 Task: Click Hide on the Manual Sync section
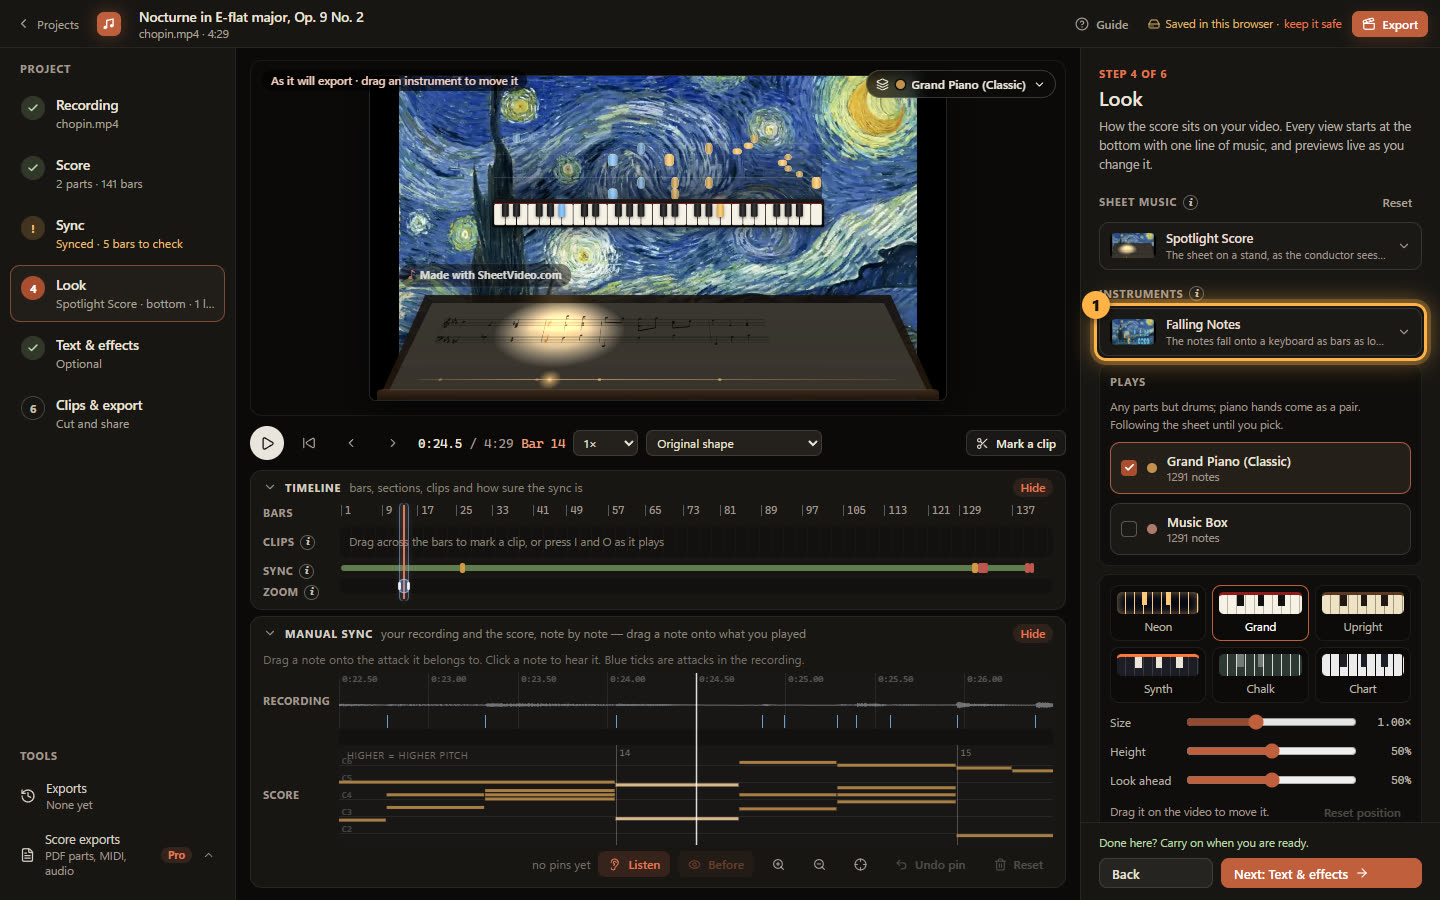click(1033, 634)
